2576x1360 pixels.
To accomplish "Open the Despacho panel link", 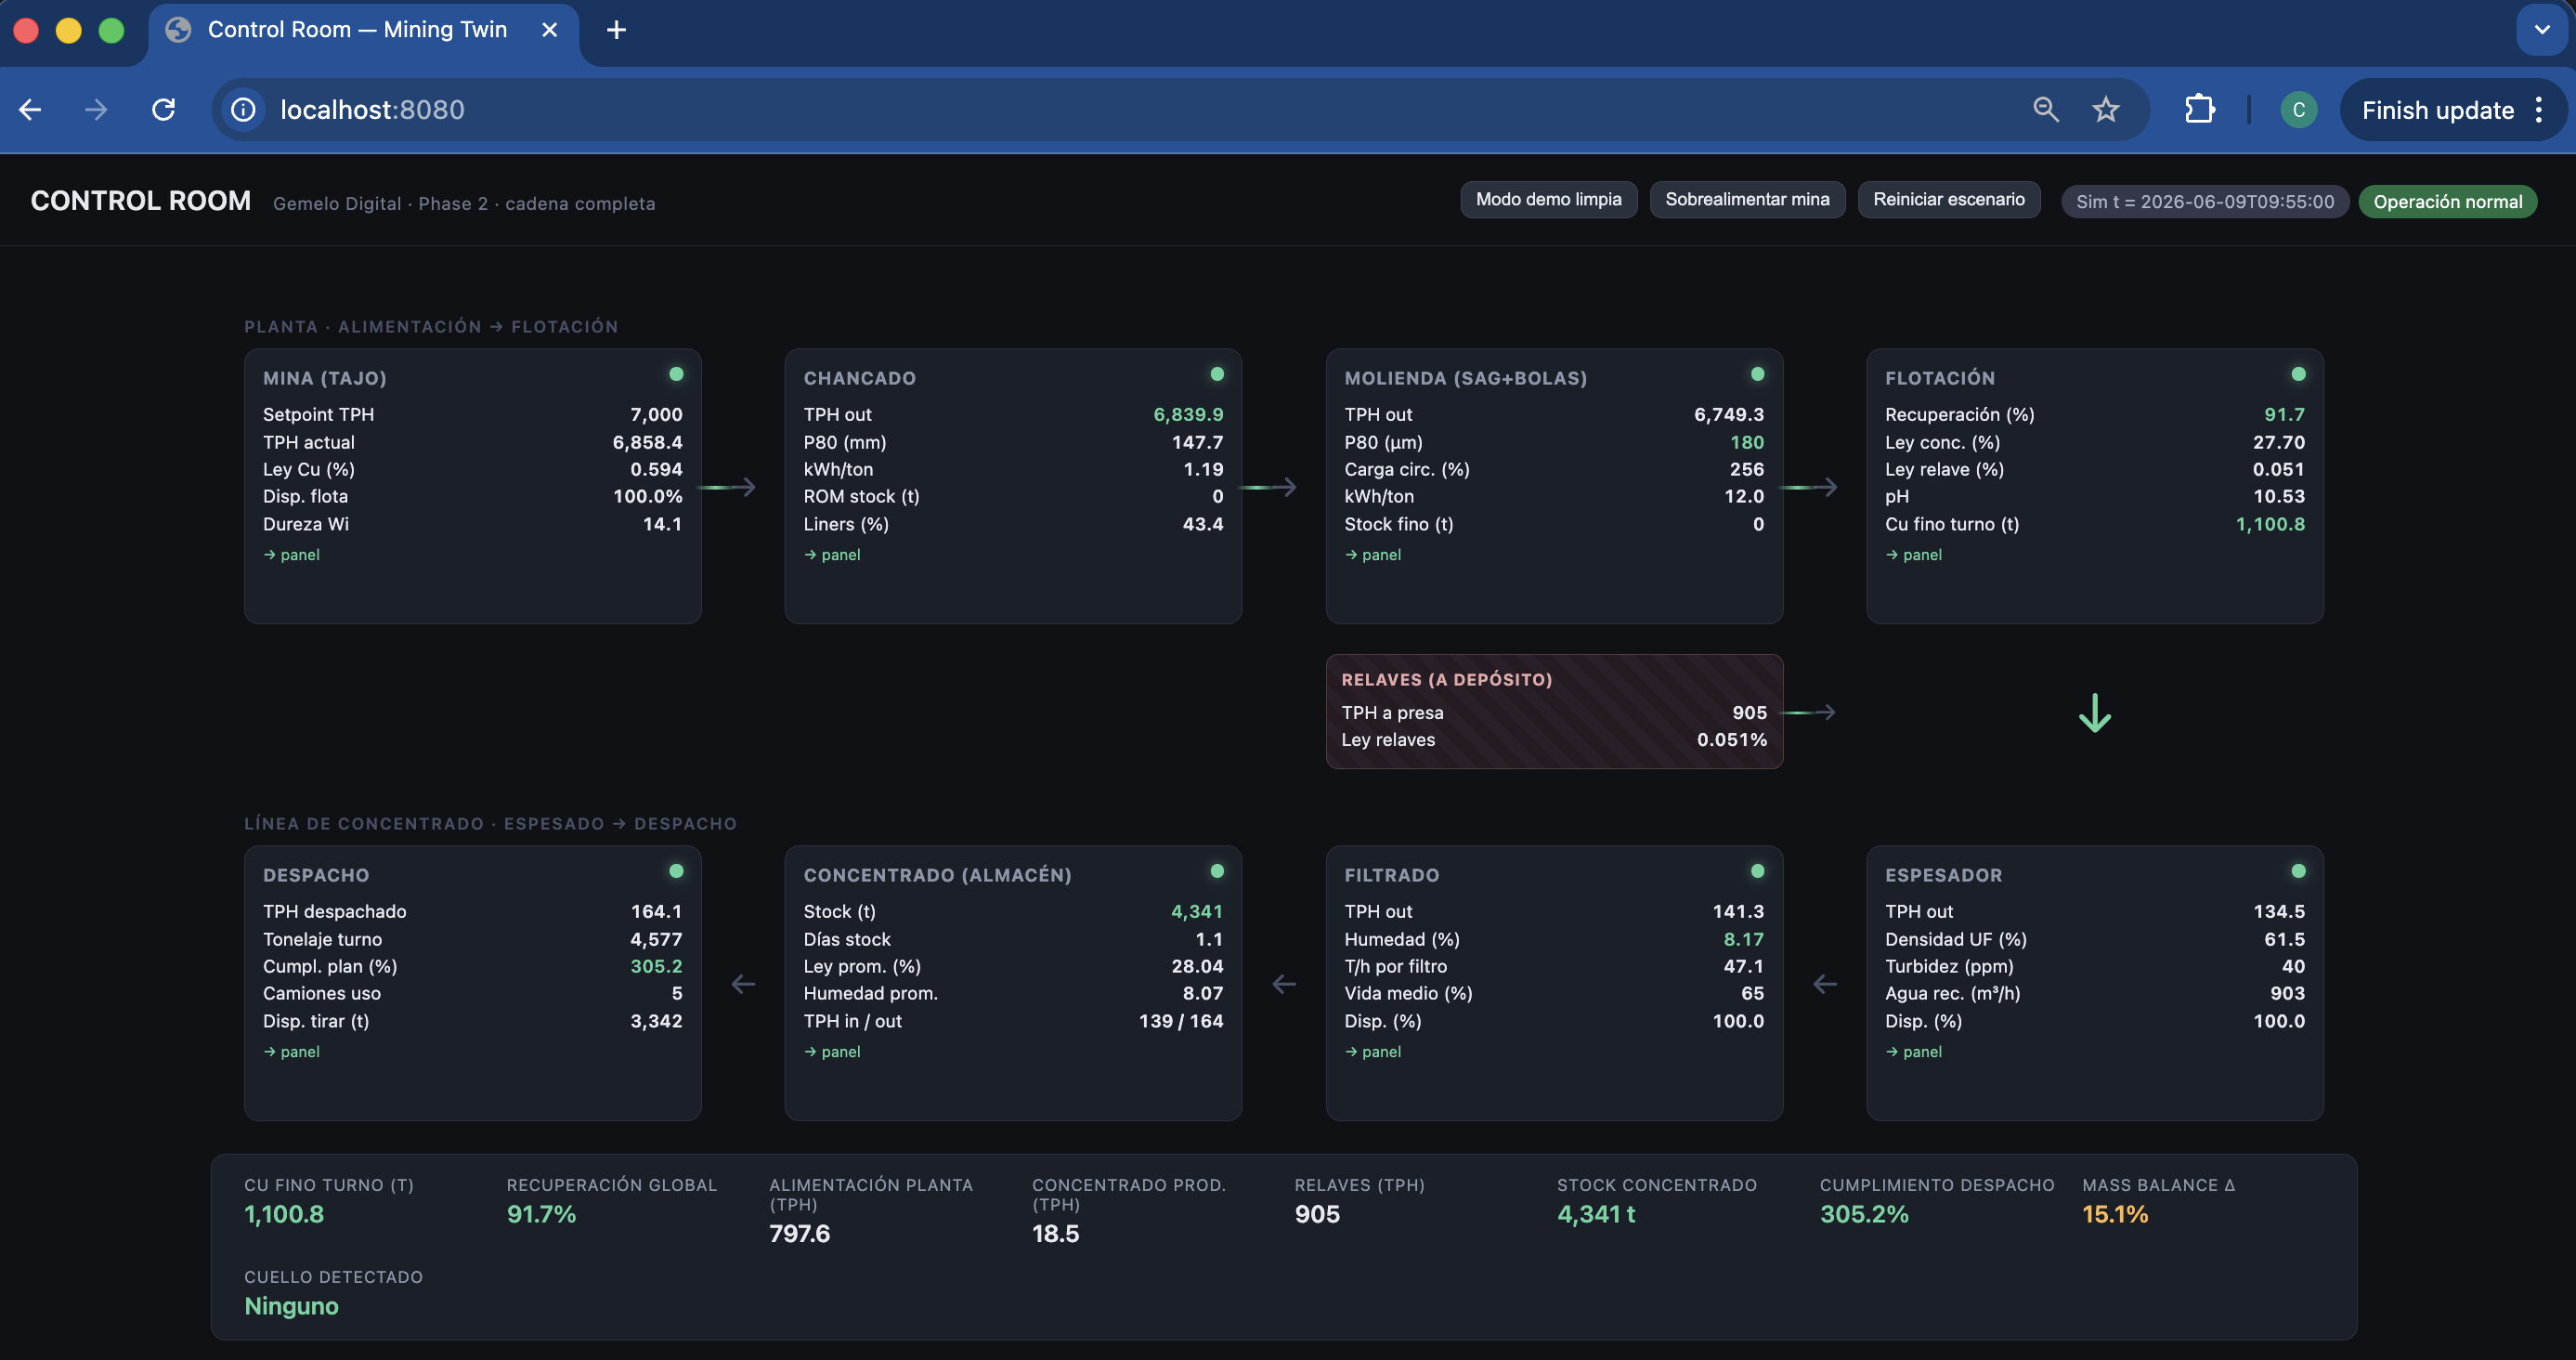I will click(291, 1052).
